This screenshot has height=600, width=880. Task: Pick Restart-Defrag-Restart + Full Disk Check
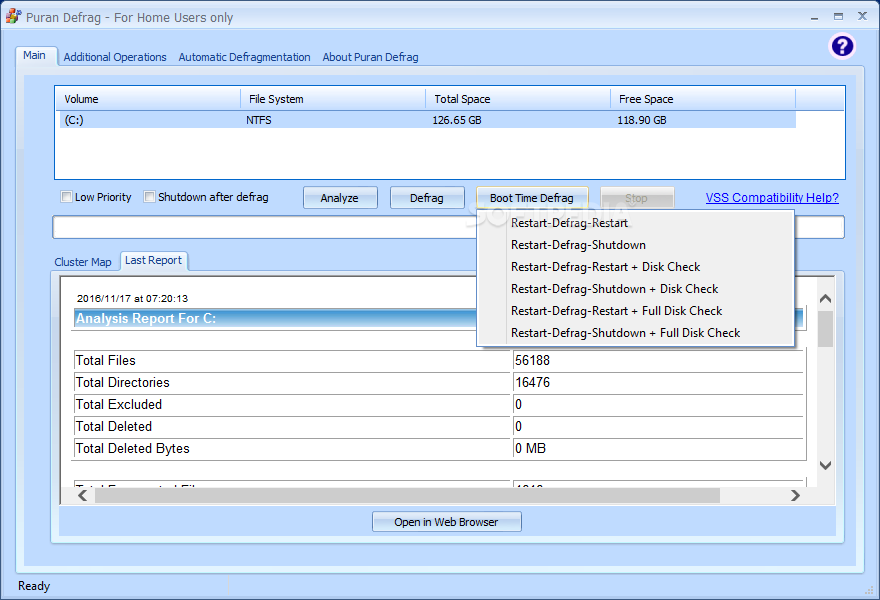tap(616, 310)
